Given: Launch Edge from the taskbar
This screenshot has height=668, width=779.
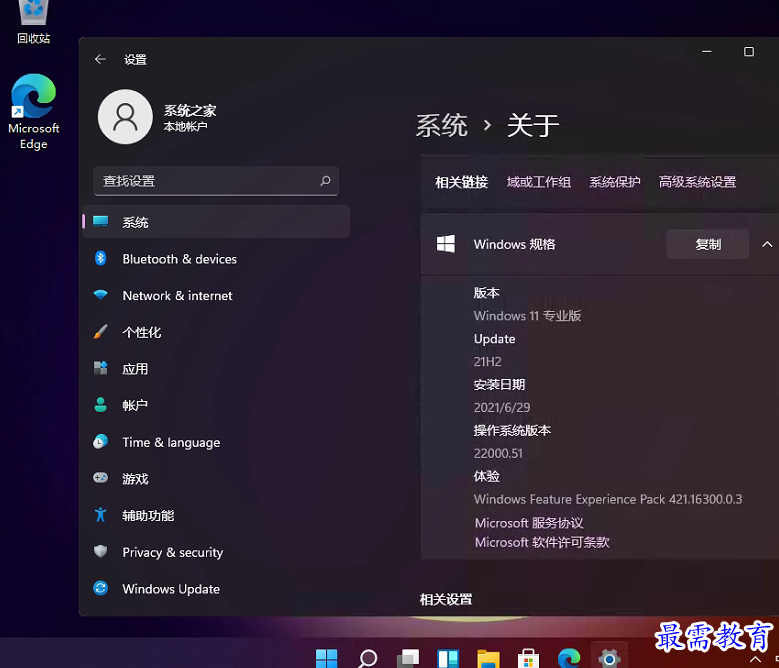Looking at the screenshot, I should (x=569, y=659).
